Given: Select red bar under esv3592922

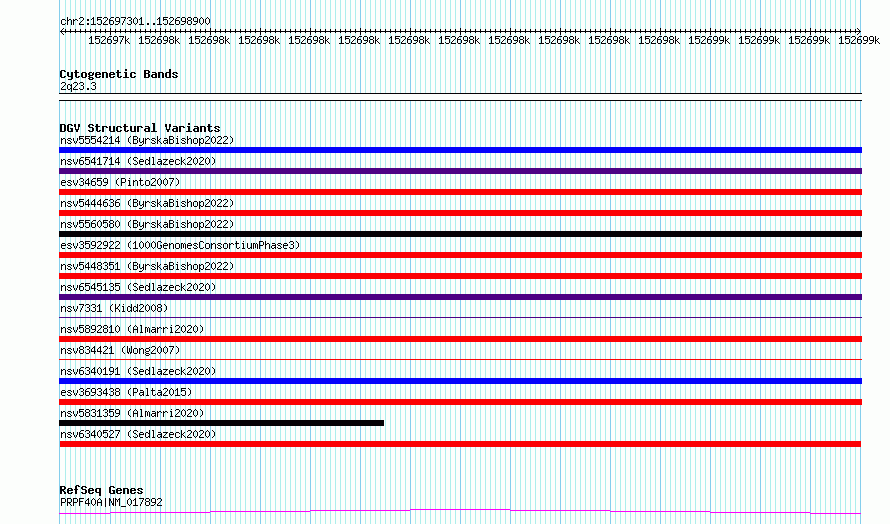Looking at the screenshot, I should [x=460, y=255].
